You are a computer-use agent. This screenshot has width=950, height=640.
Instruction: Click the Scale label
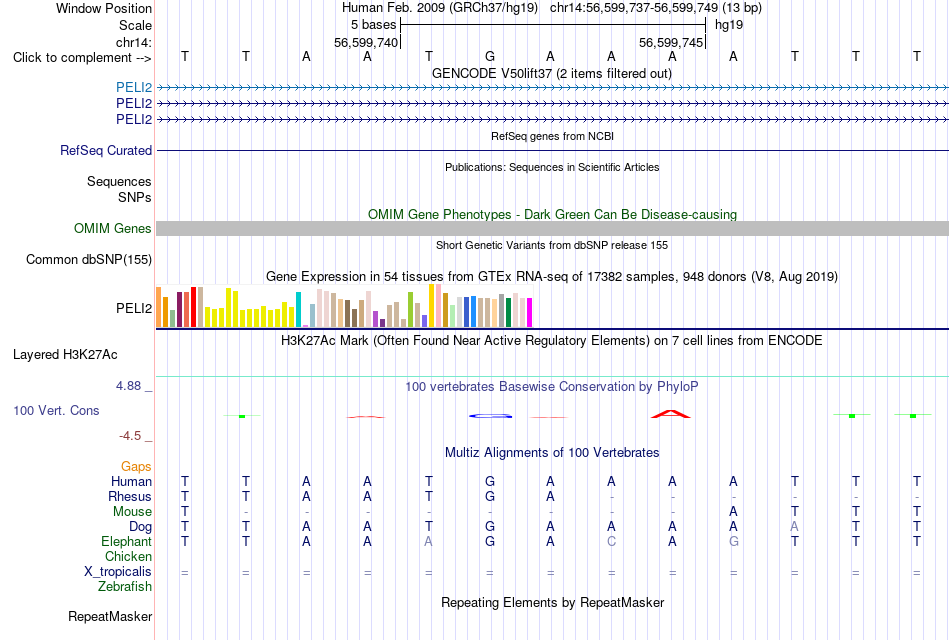(136, 25)
